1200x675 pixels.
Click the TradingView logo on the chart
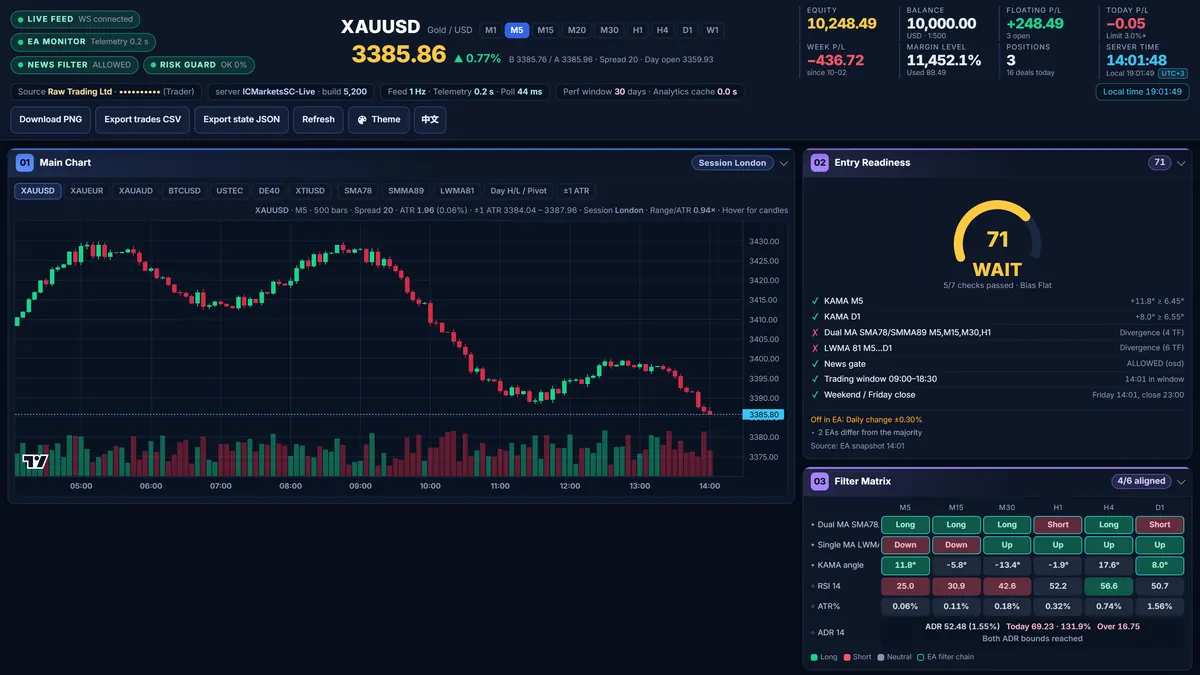(35, 462)
